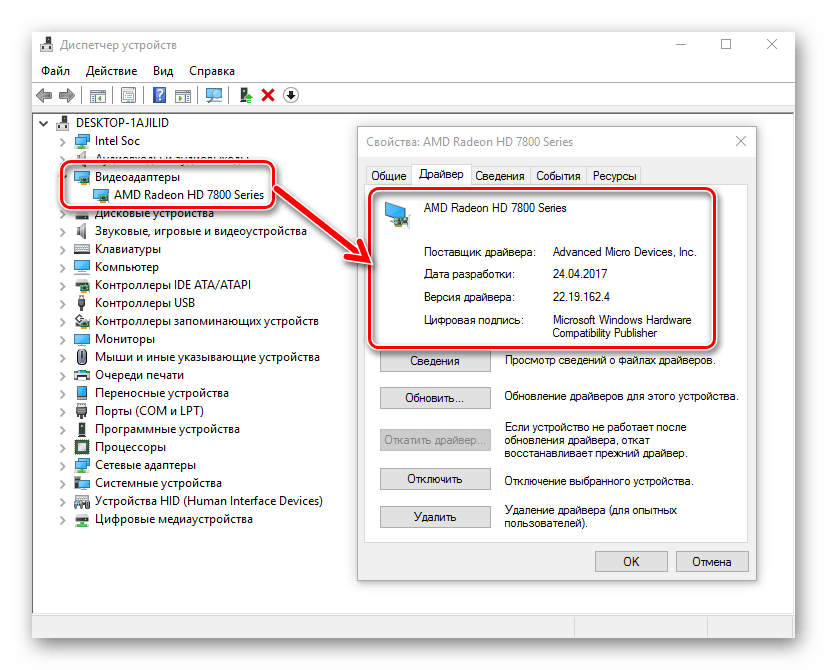Close the AMD Radeon properties dialog
Viewport: 827px width, 670px height.
[x=741, y=141]
